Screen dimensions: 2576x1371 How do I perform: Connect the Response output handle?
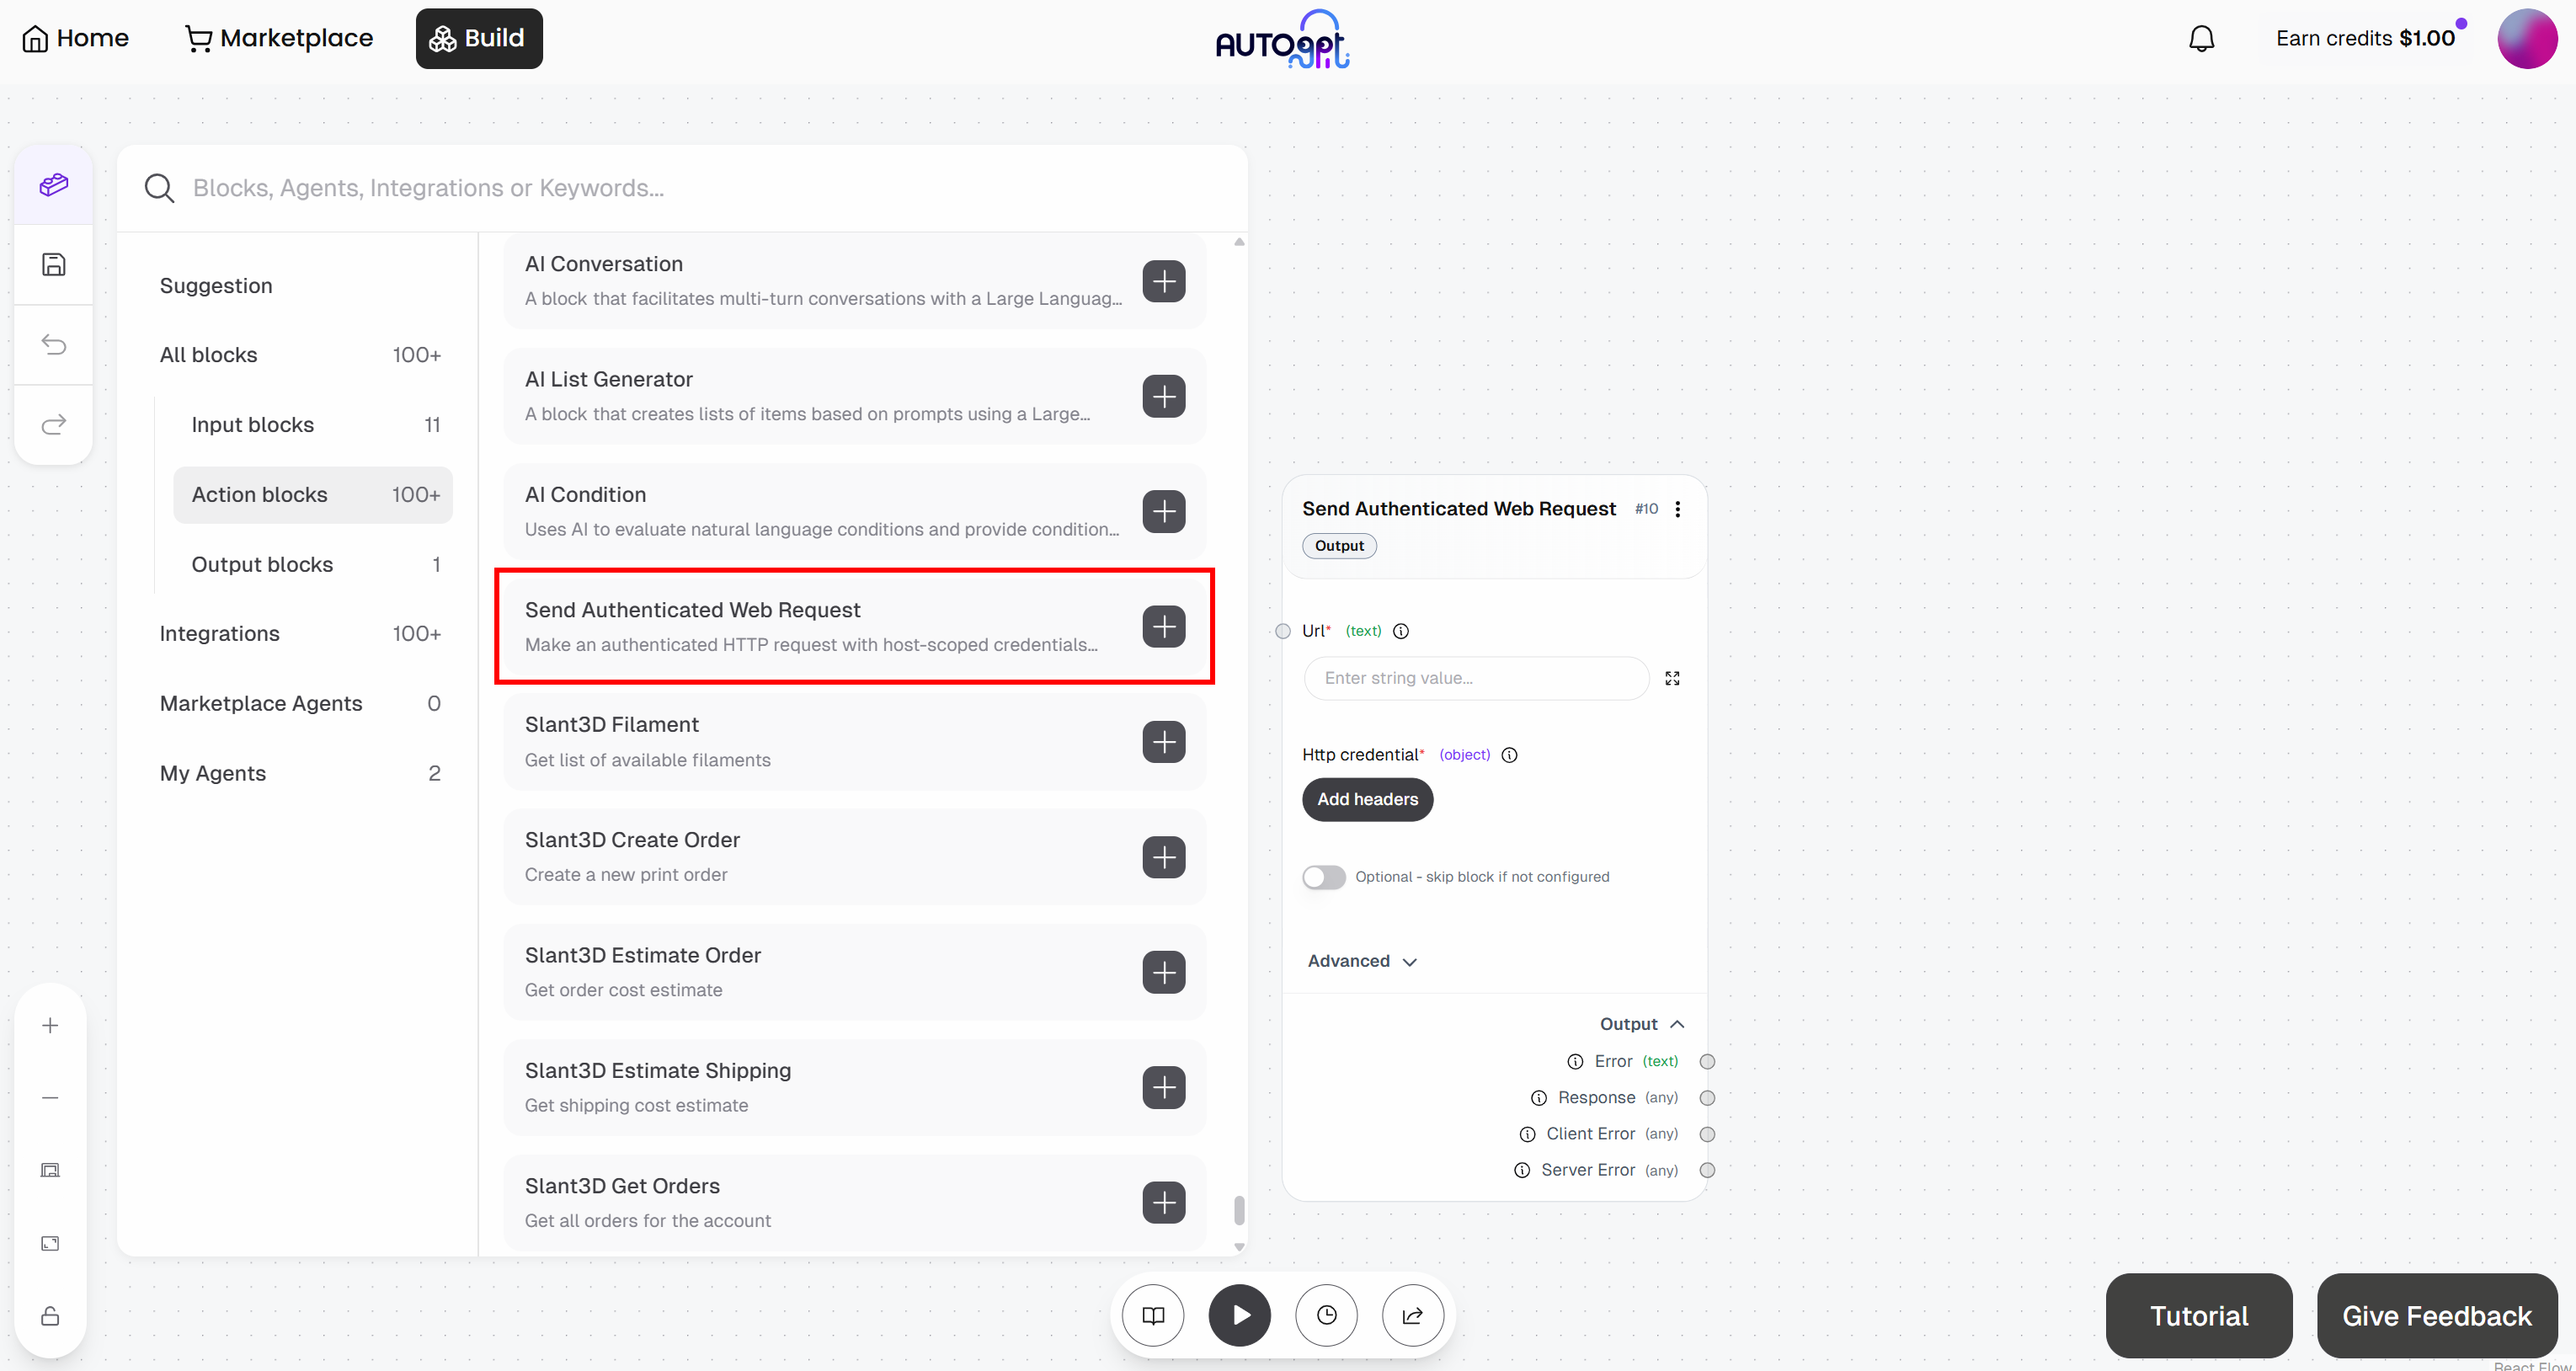click(1708, 1097)
